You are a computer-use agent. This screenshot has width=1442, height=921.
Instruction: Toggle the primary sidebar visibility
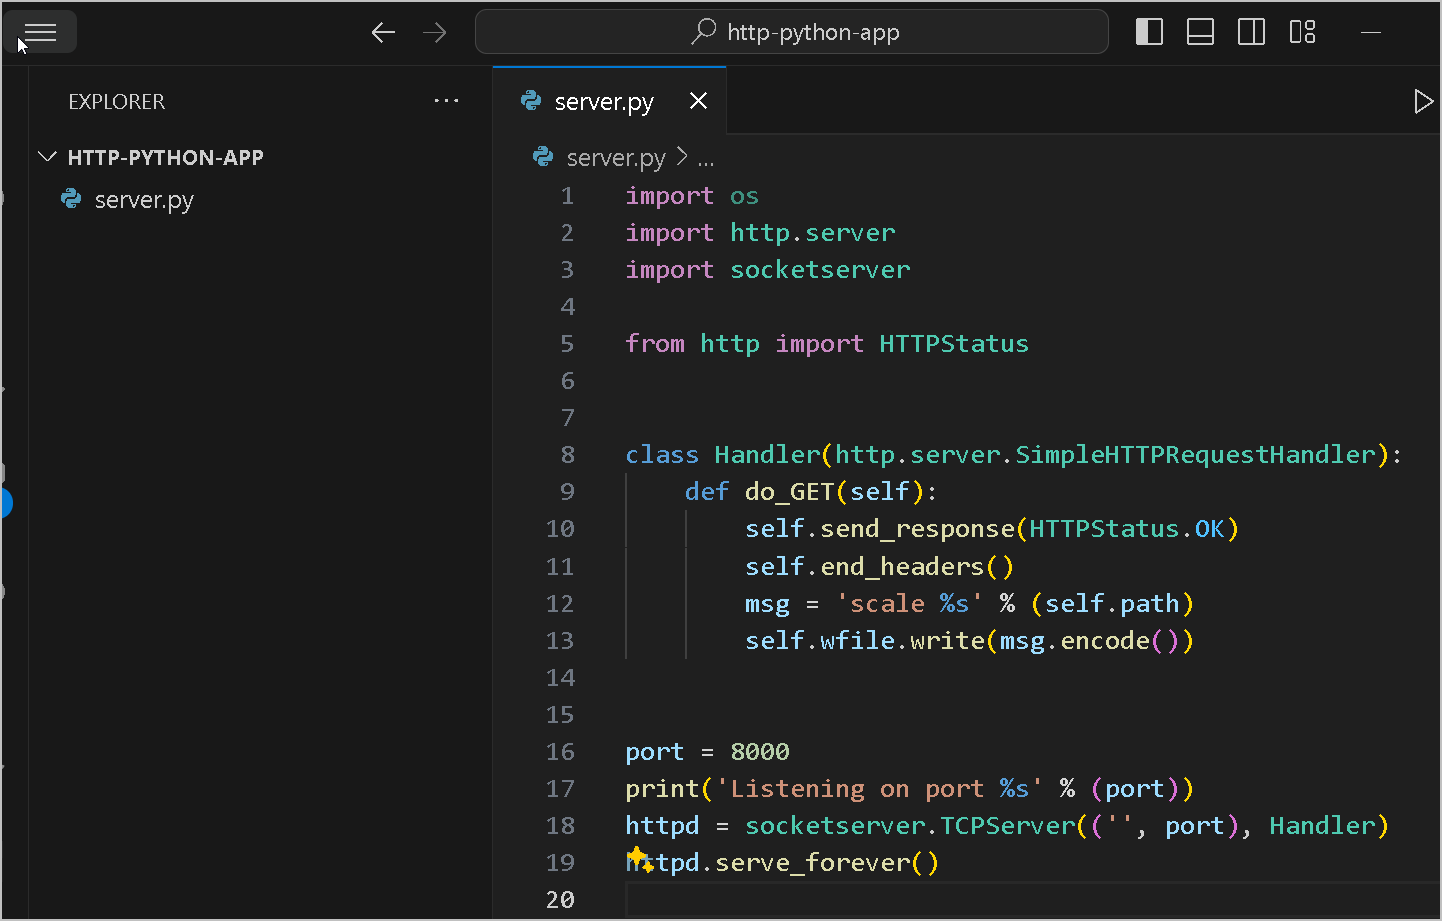[1149, 31]
